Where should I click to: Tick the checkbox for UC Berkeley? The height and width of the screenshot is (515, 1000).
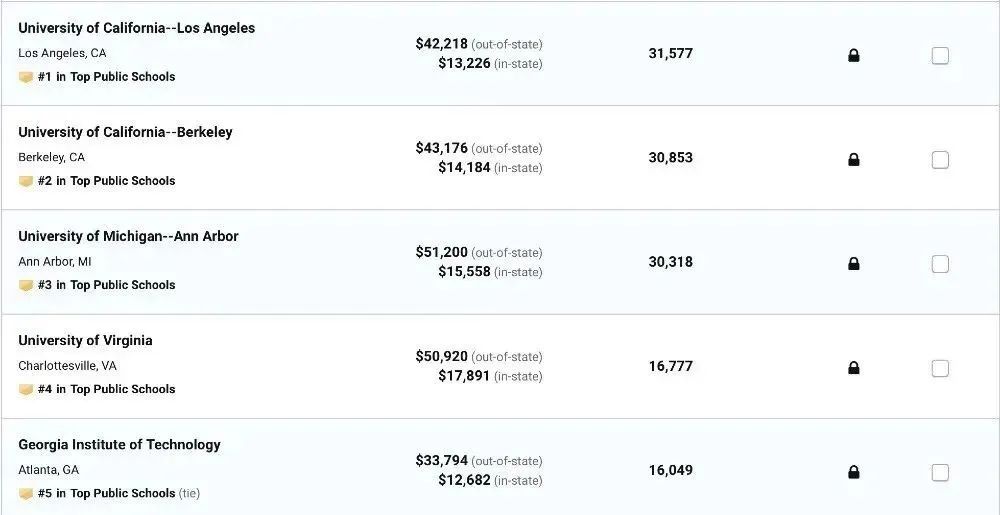[940, 160]
